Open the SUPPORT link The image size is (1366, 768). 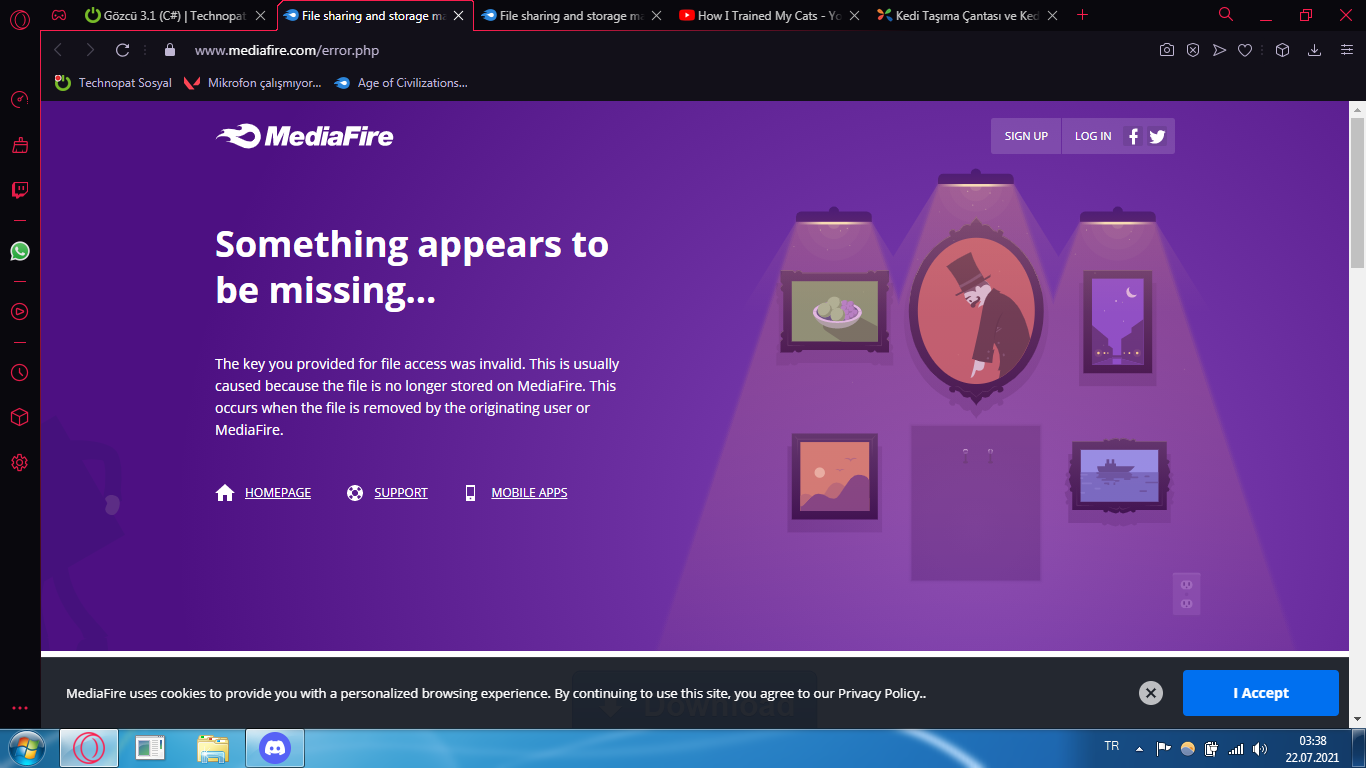401,493
